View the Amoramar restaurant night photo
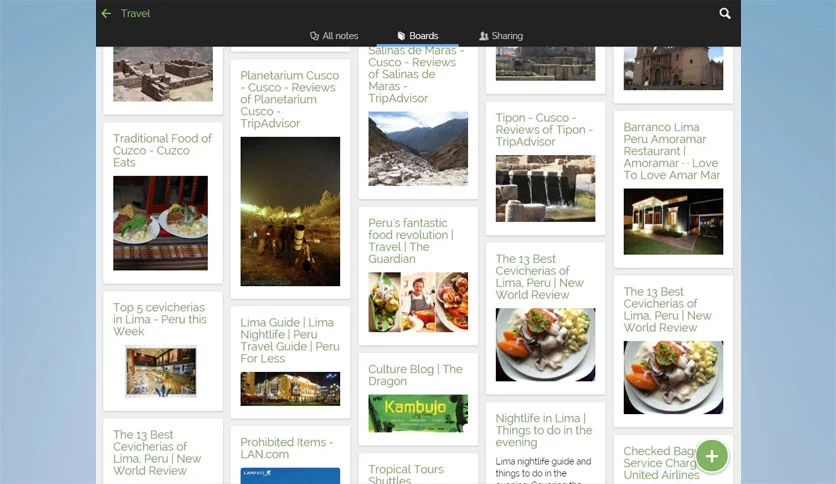 coord(673,221)
